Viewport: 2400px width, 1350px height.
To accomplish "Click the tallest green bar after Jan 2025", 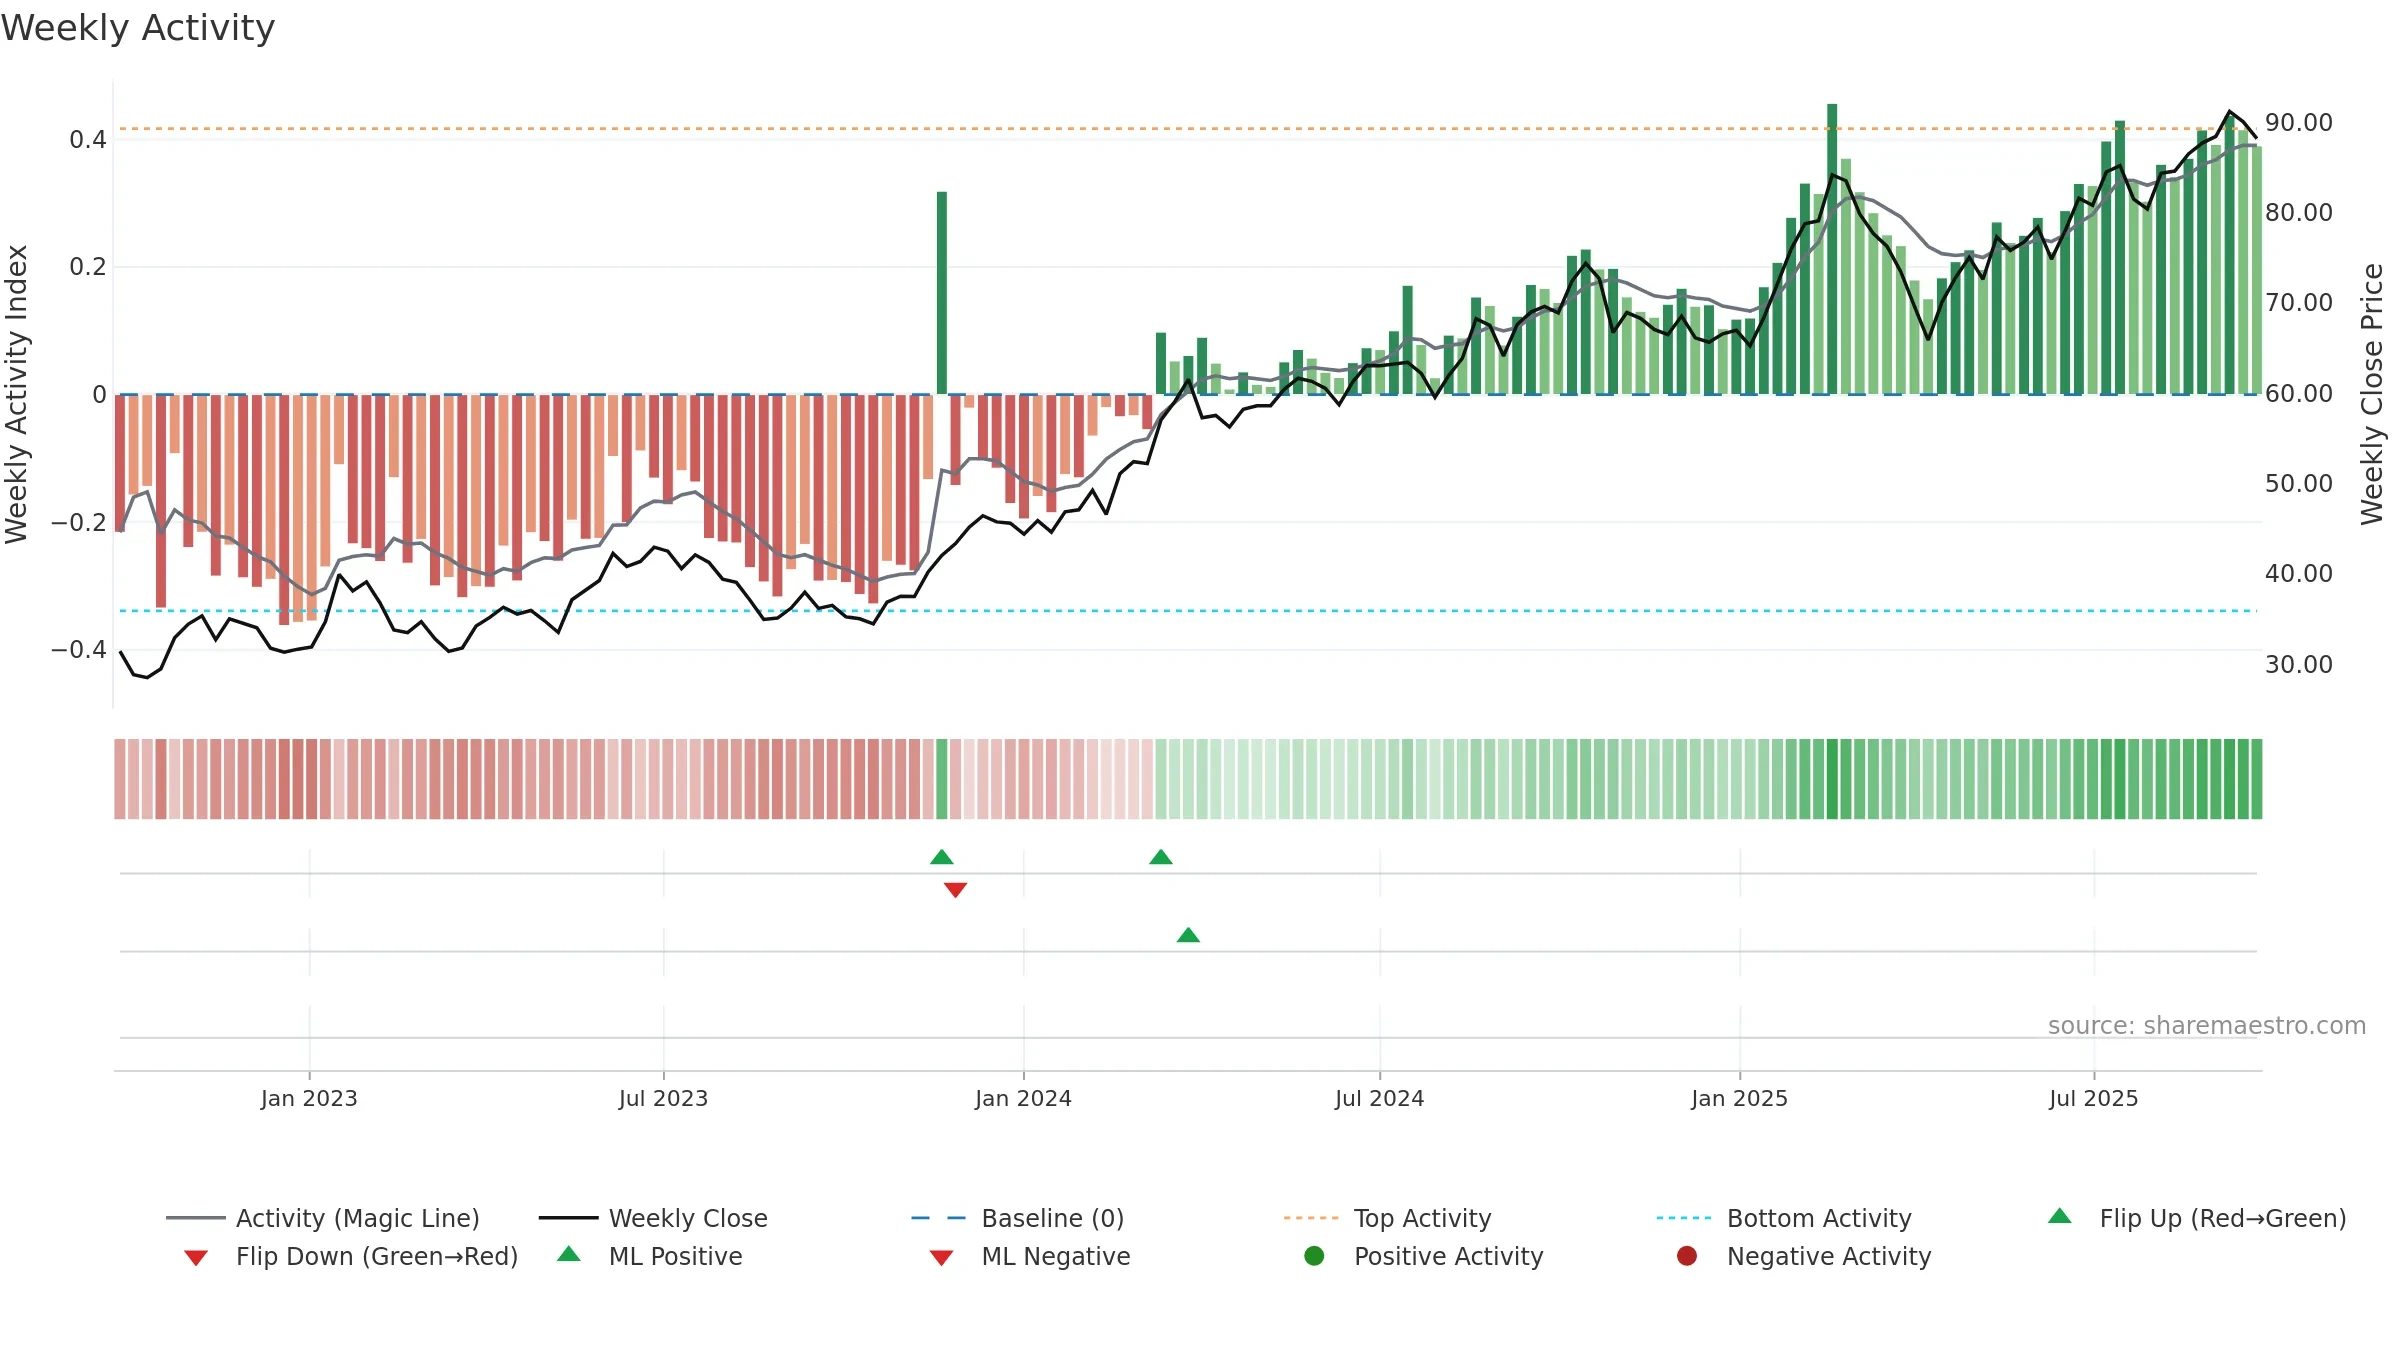I will click(x=1832, y=249).
